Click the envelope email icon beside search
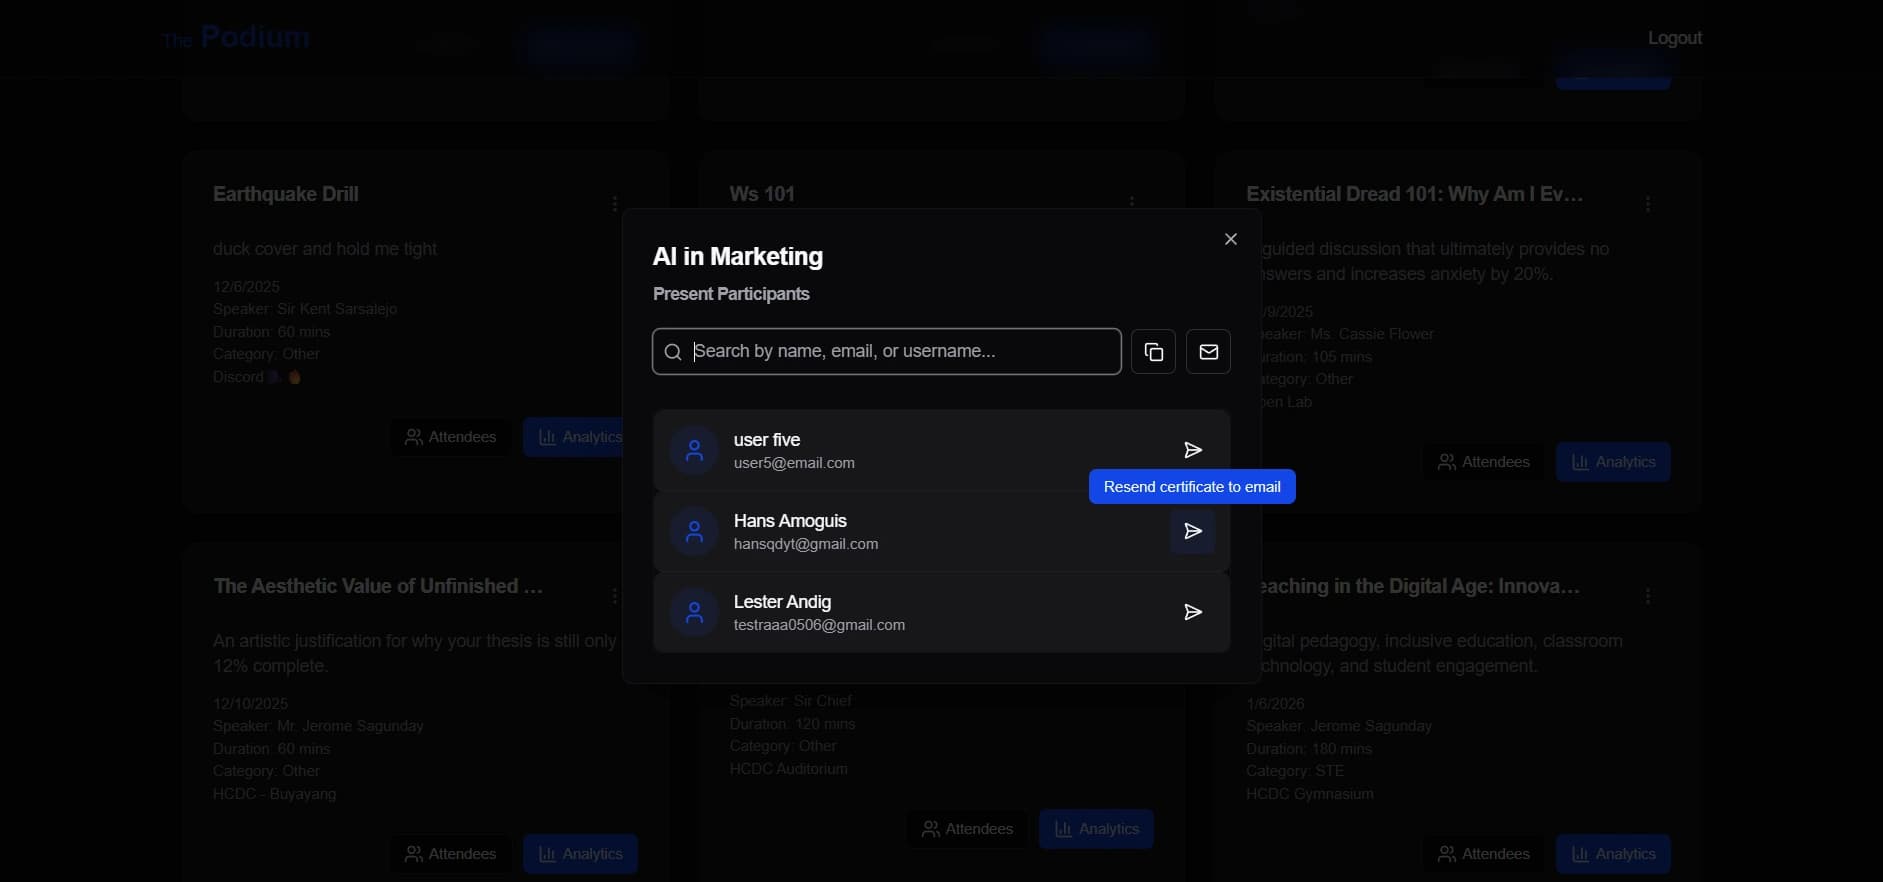Image resolution: width=1883 pixels, height=882 pixels. (1208, 352)
